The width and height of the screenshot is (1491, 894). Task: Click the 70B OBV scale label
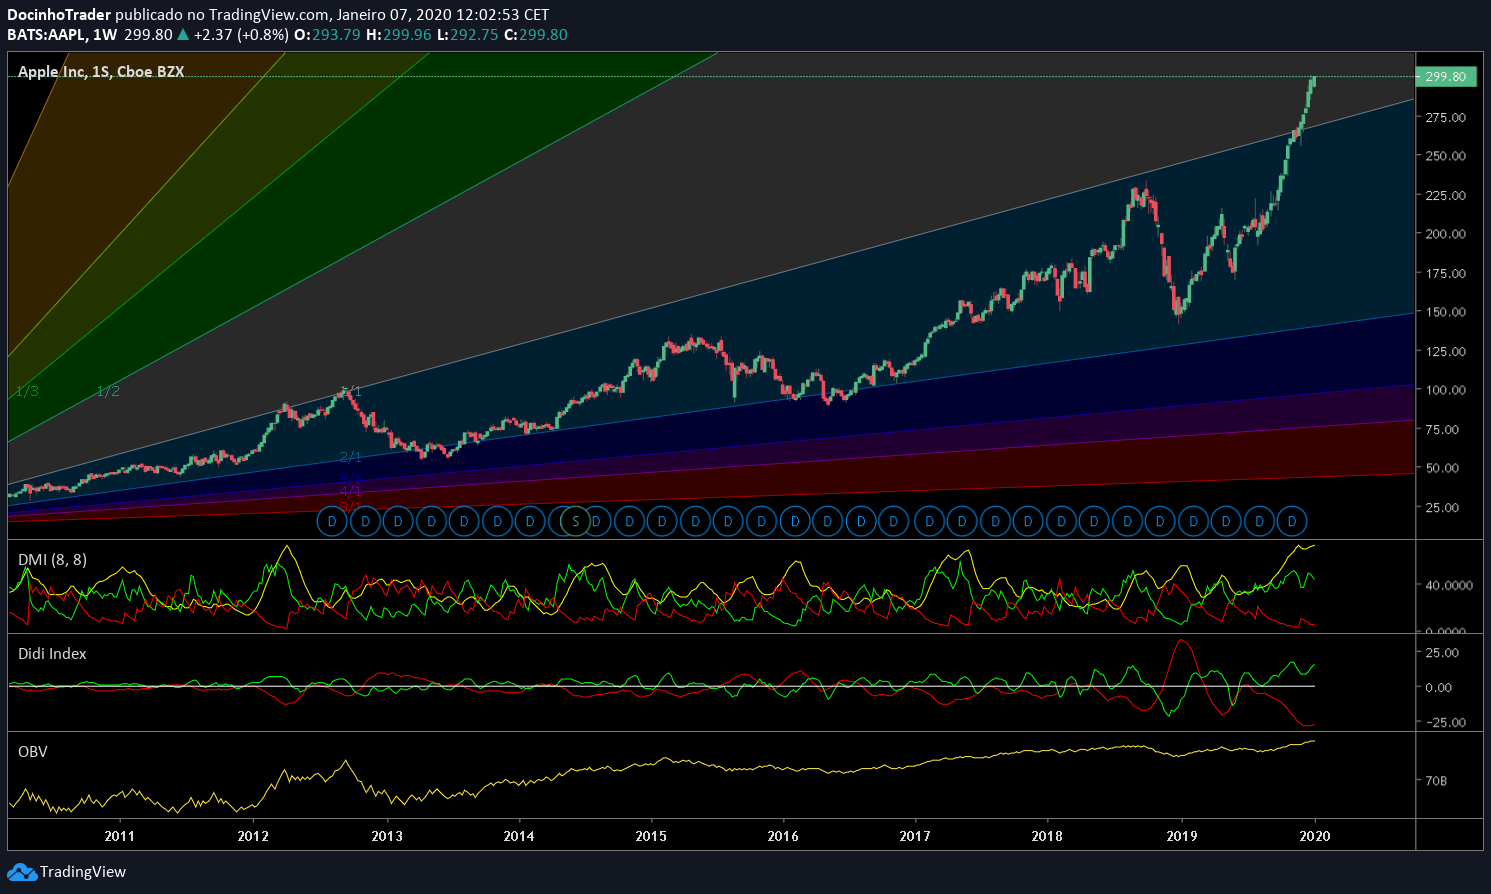point(1436,781)
